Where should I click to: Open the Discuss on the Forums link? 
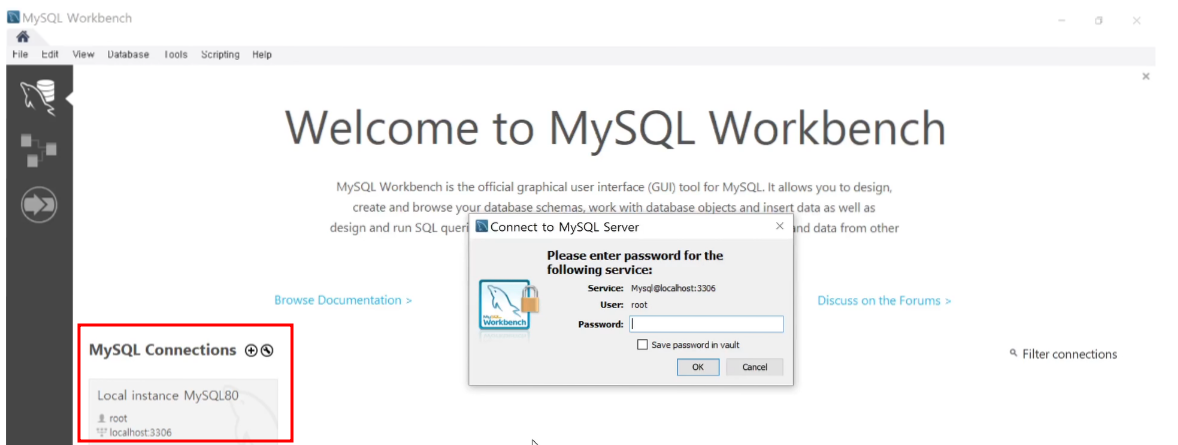click(884, 301)
